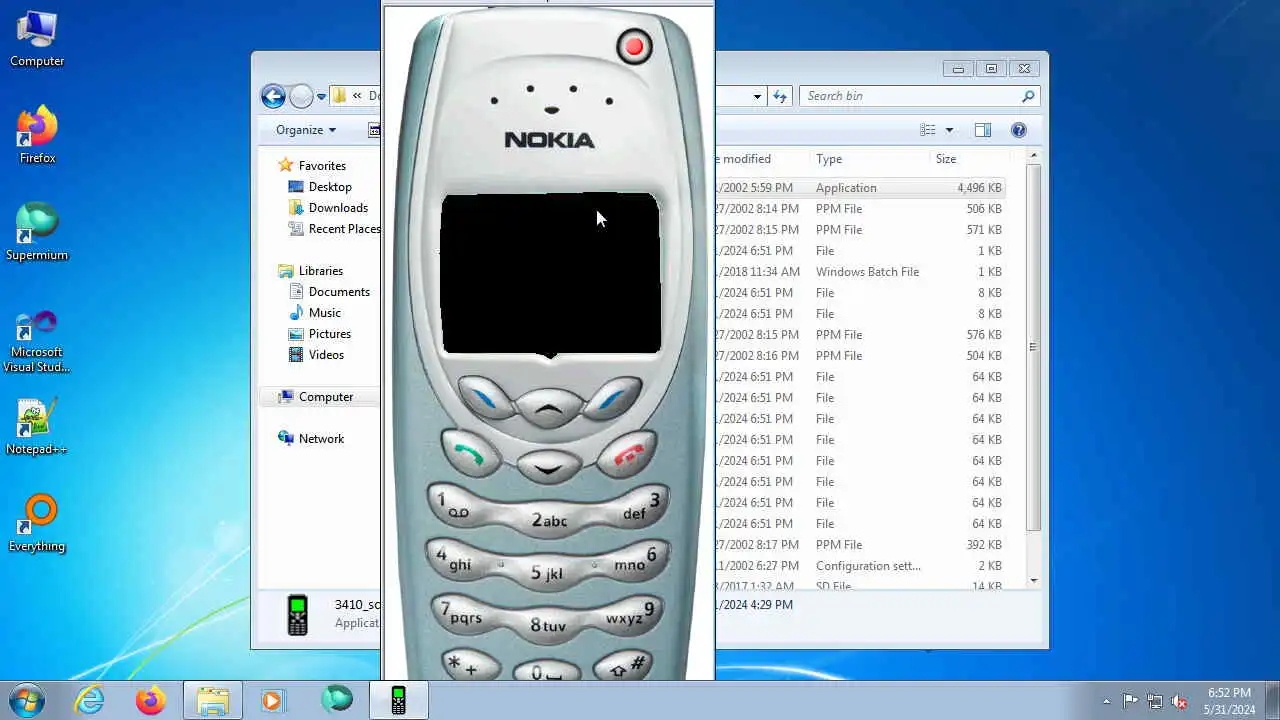Viewport: 1280px width, 720px height.
Task: Click the red end call key
Action: [627, 453]
